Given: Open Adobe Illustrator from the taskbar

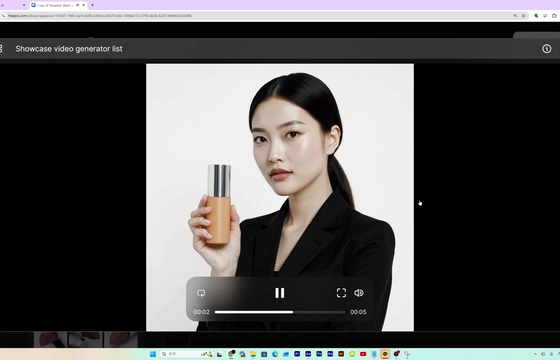Looking at the screenshot, I should click(341, 354).
